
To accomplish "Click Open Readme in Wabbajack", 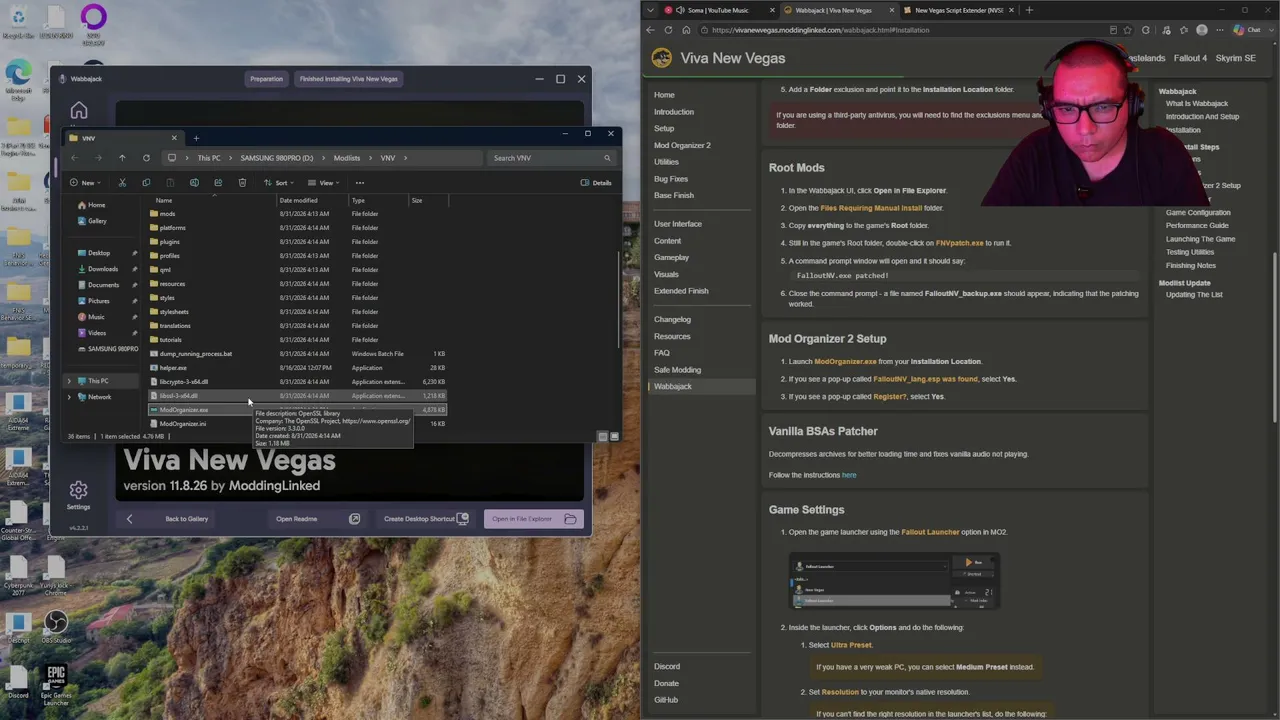I will click(x=318, y=519).
